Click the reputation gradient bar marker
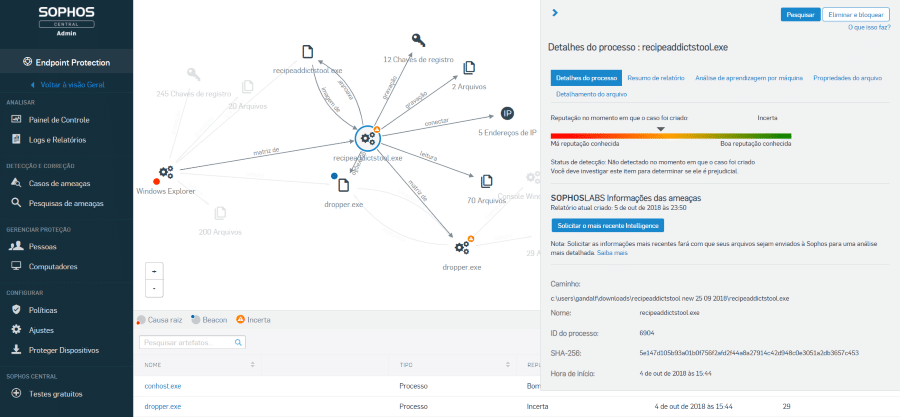 coord(661,129)
